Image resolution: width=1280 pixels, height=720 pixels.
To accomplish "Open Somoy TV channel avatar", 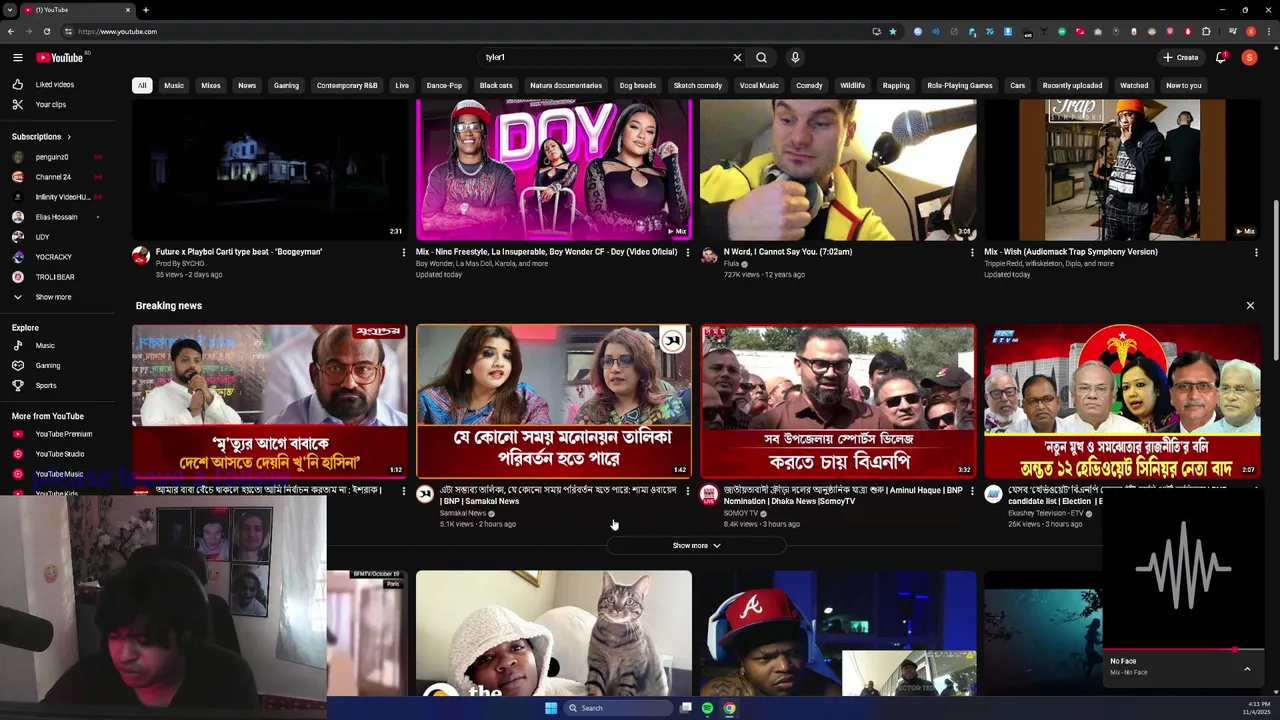I will point(709,494).
